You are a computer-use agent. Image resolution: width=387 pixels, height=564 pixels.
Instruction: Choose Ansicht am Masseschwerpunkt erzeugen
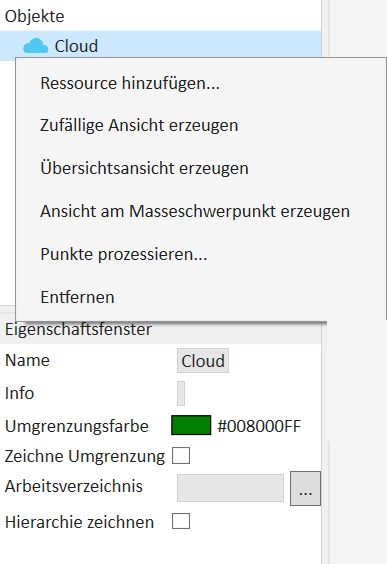[195, 211]
